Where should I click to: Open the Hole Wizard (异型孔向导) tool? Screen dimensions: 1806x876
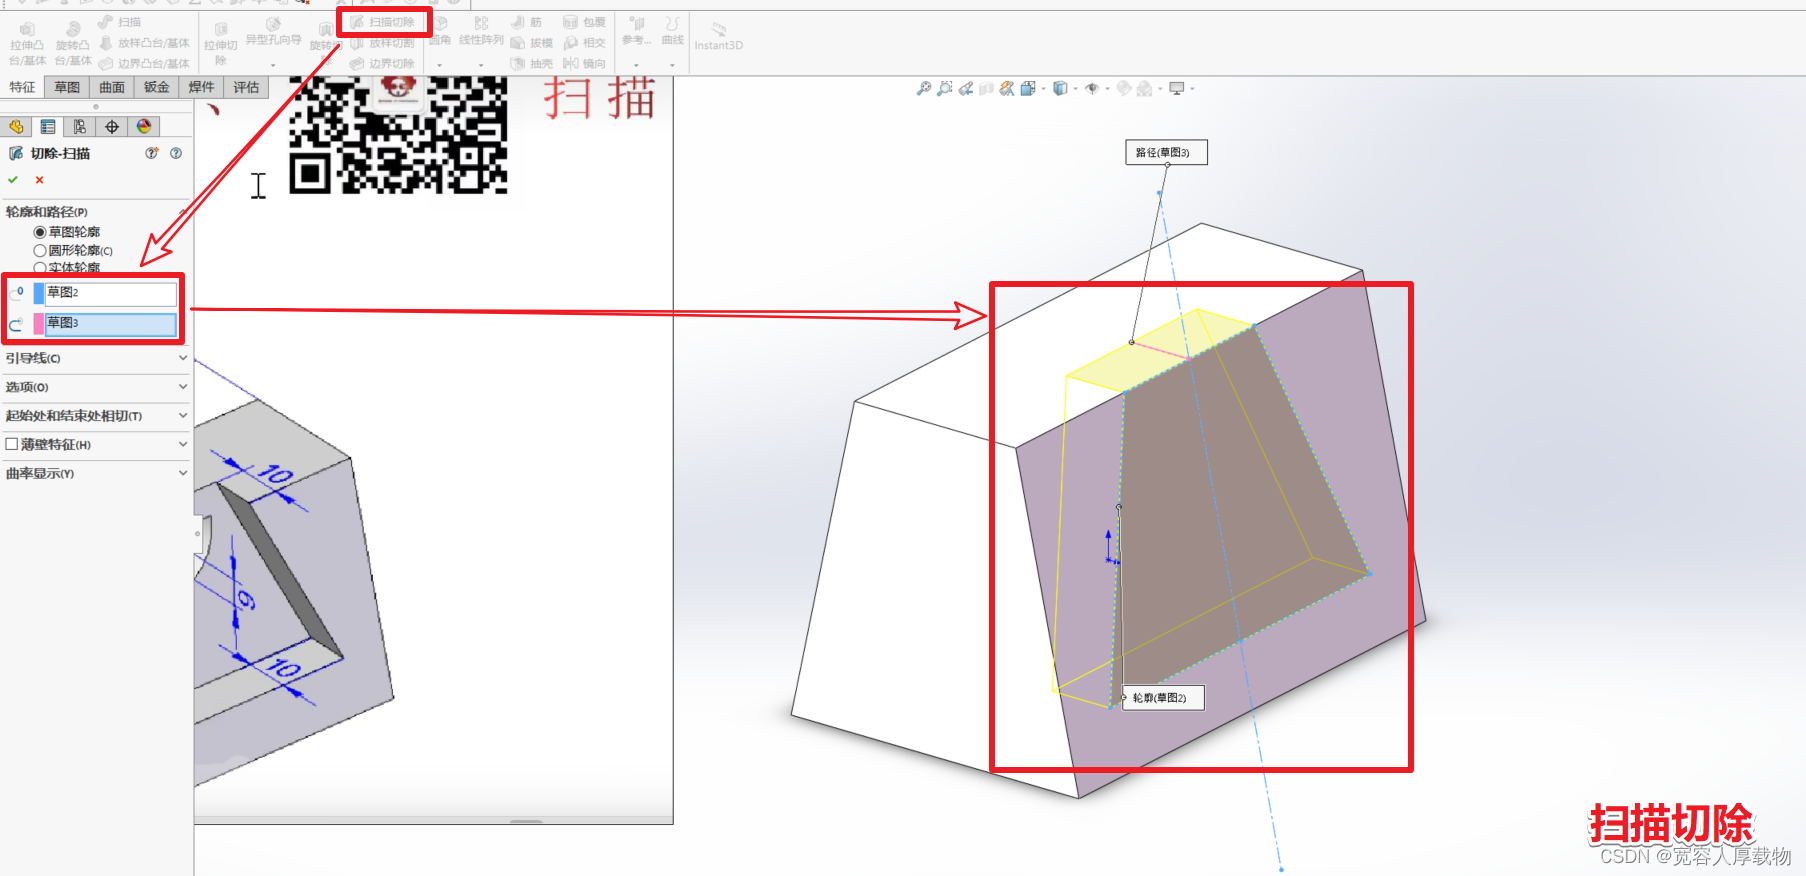pyautogui.click(x=273, y=33)
